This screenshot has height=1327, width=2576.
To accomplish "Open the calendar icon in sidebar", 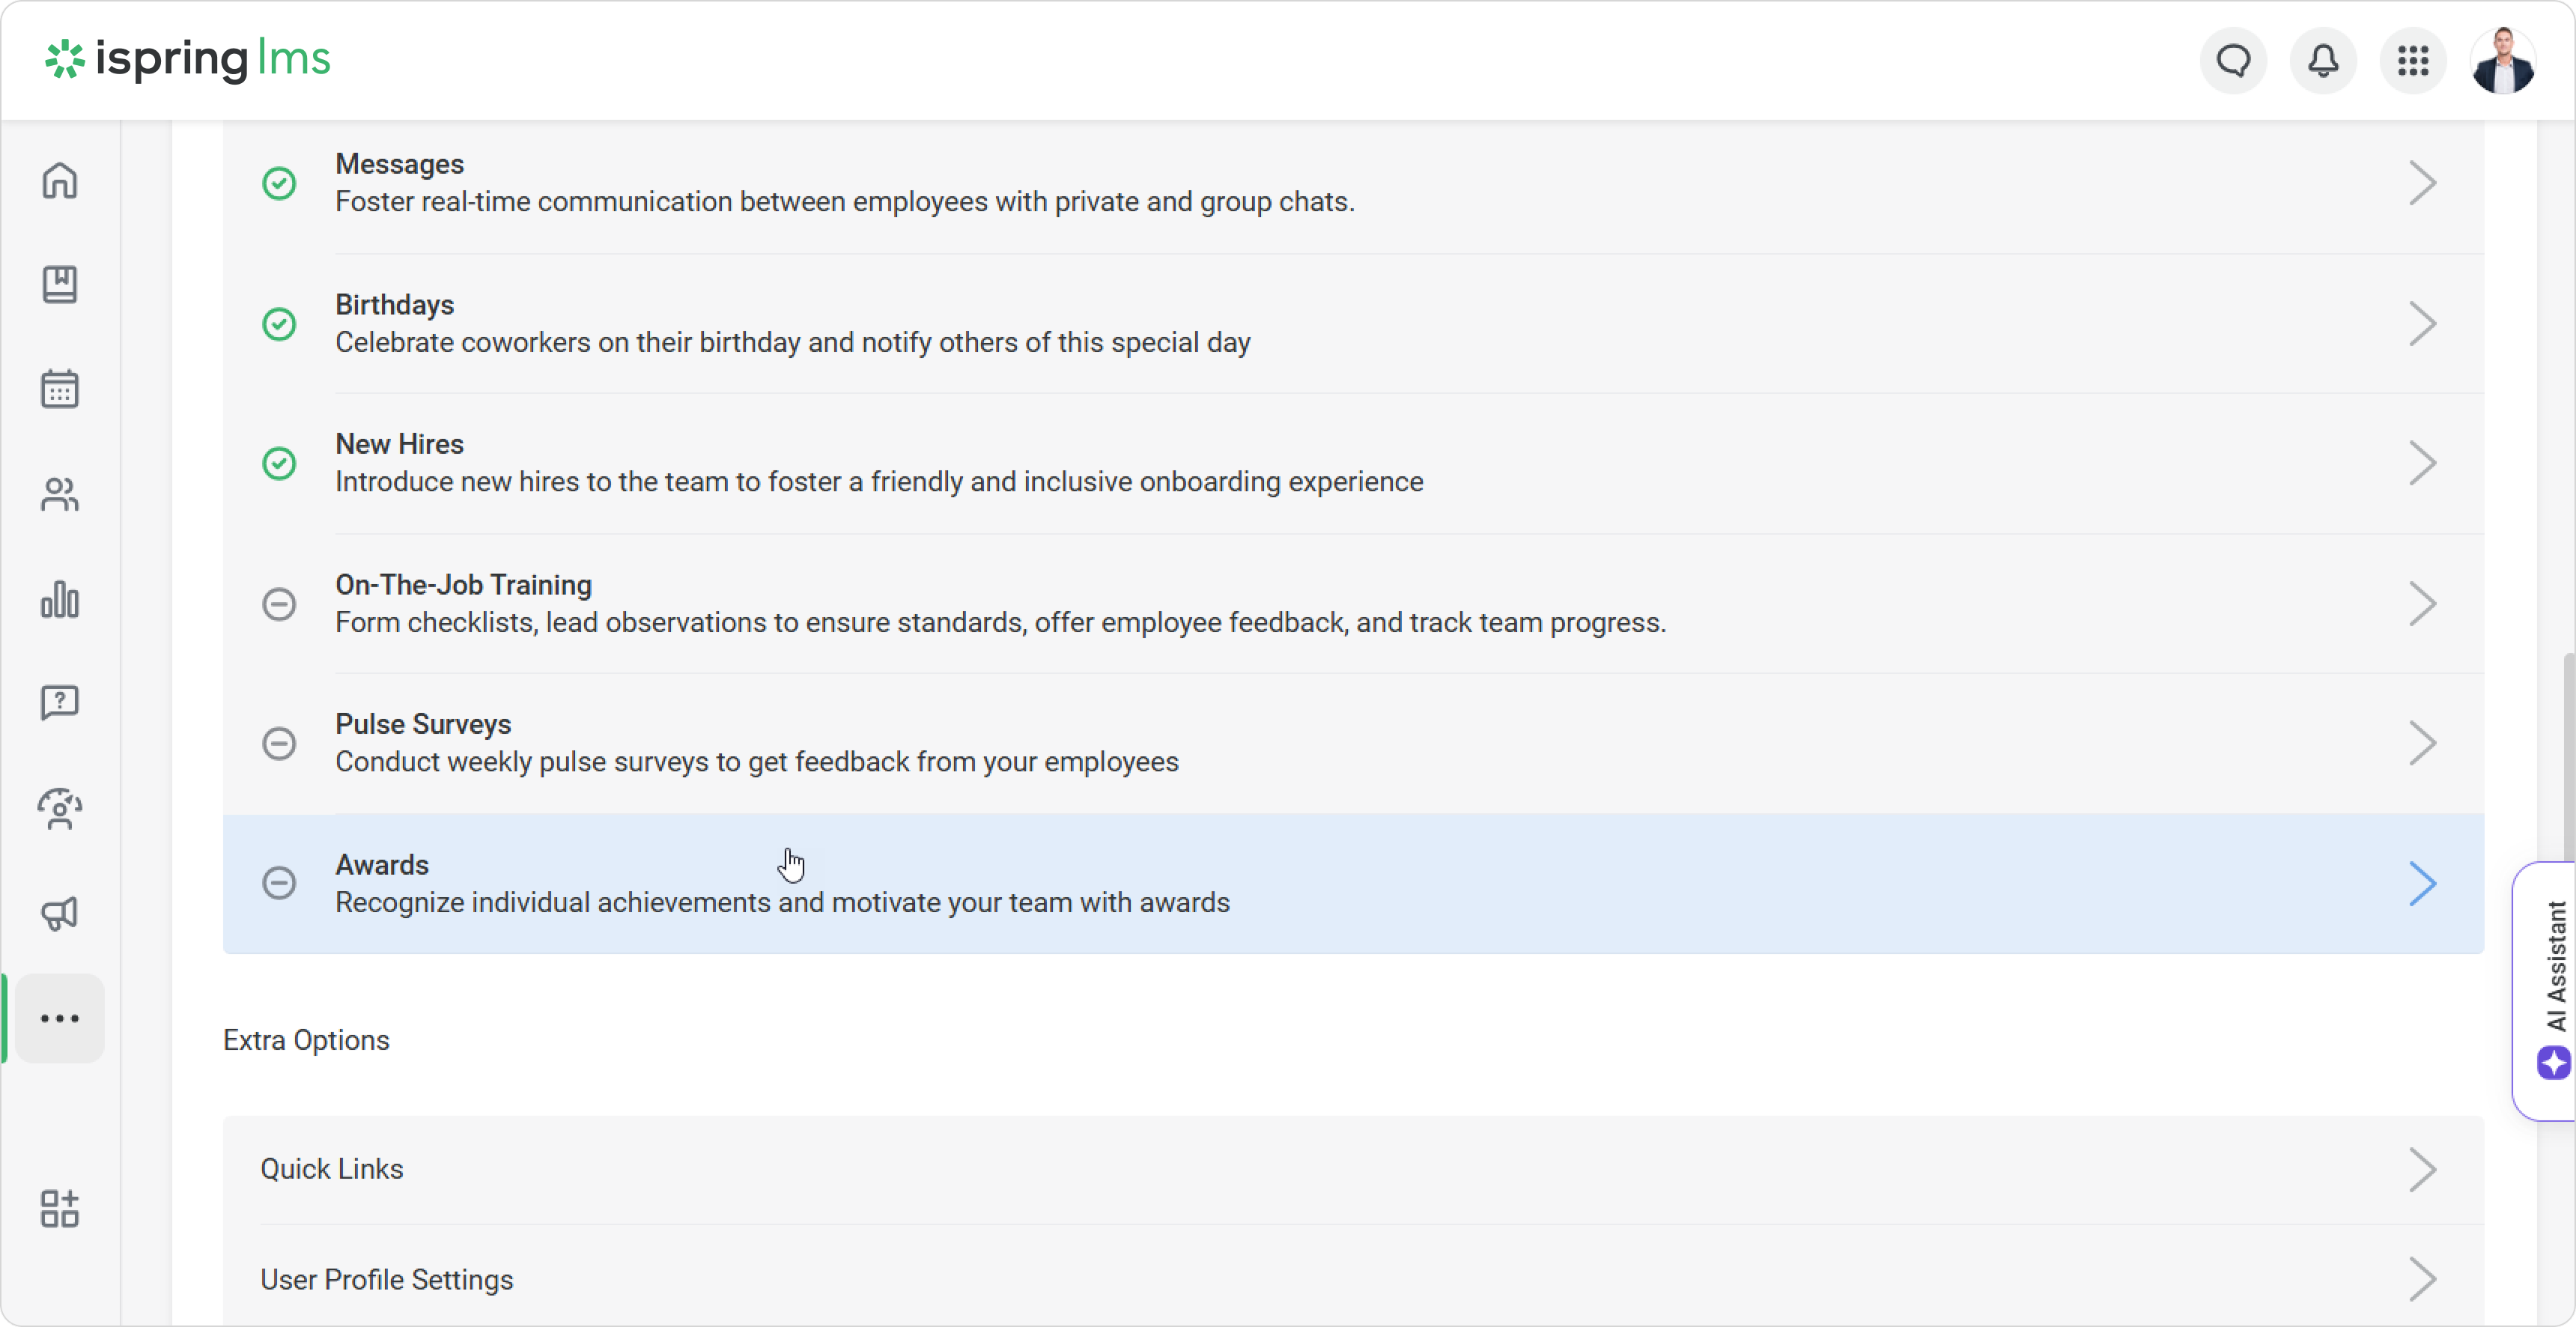I will tap(60, 389).
